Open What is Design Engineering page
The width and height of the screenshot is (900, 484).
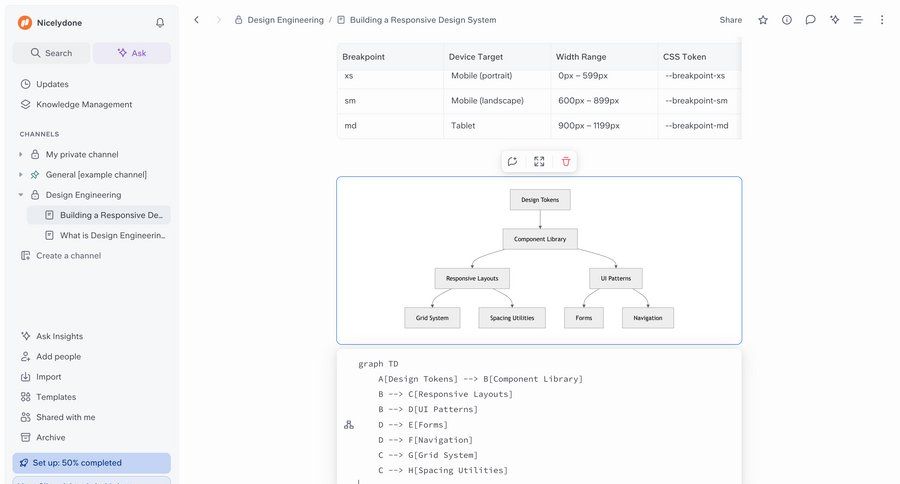112,235
